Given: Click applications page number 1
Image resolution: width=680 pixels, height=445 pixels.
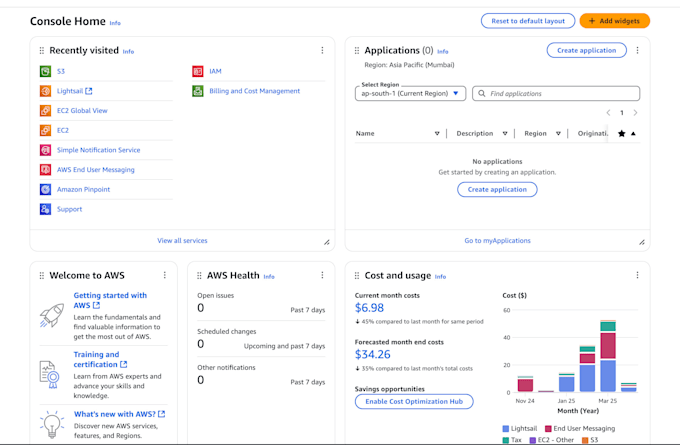Looking at the screenshot, I should click(x=622, y=113).
